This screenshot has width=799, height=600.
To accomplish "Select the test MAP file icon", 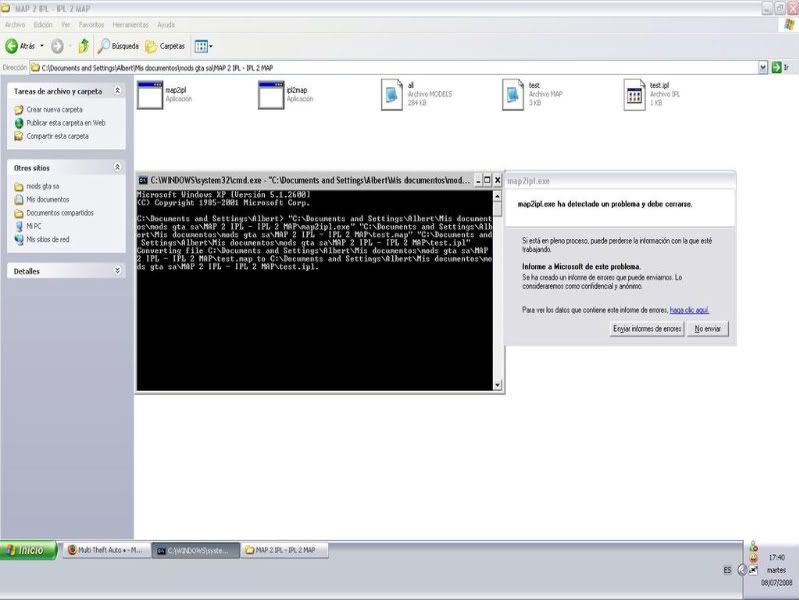I will click(513, 94).
